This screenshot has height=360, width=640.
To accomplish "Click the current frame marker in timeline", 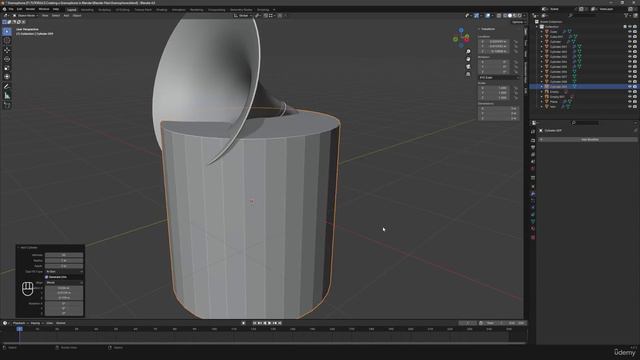I will click(x=20, y=329).
